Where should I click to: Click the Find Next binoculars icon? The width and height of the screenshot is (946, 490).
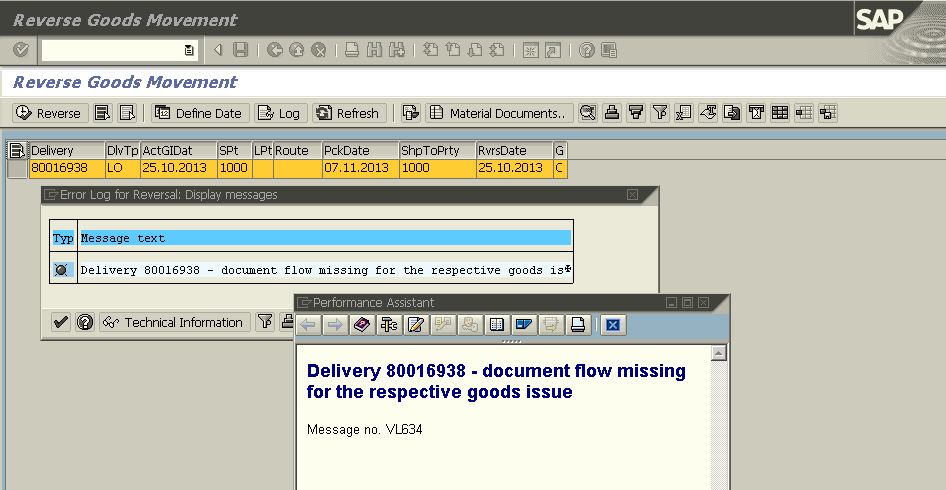(396, 50)
